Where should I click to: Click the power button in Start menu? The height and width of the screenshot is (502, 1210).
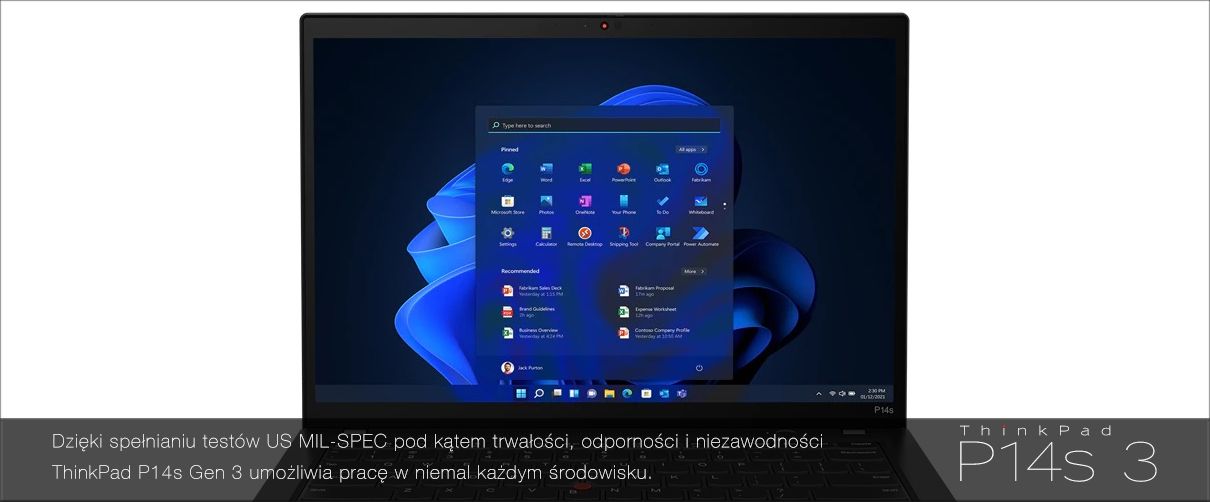pyautogui.click(x=699, y=368)
